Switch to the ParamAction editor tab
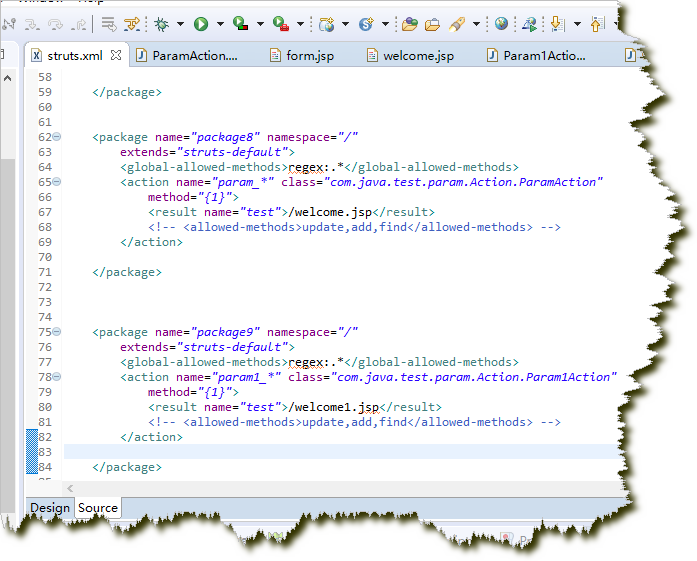697x561 pixels. click(187, 56)
